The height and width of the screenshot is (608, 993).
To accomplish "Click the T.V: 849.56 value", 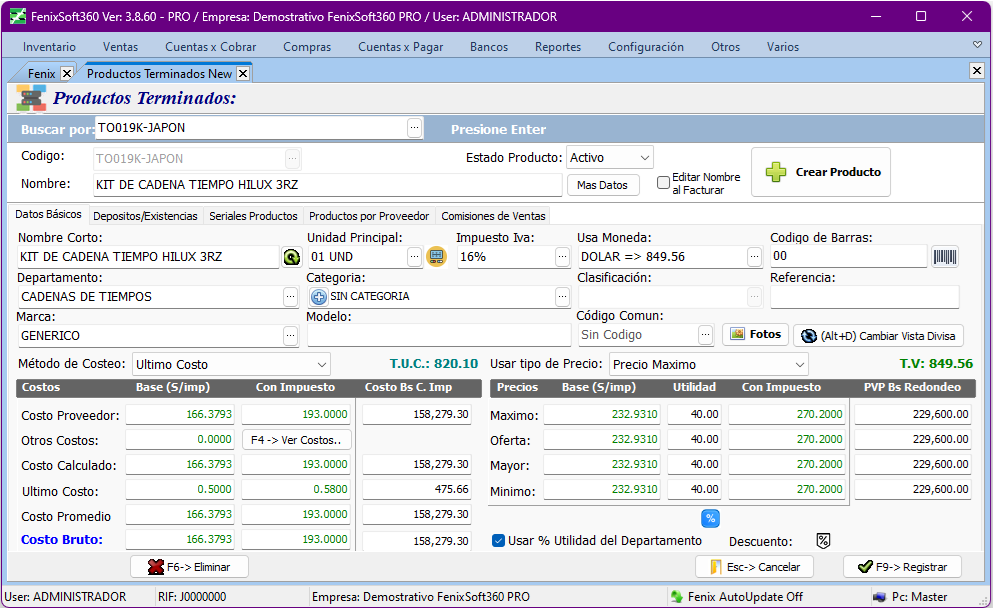I will [936, 364].
